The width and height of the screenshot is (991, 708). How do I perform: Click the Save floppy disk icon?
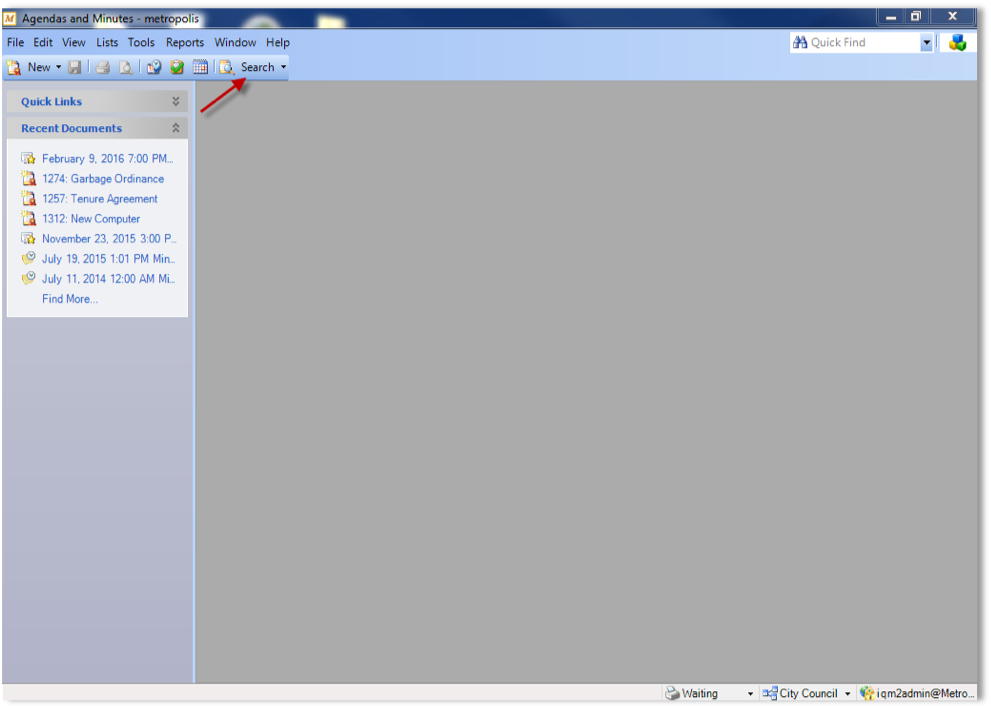[75, 67]
